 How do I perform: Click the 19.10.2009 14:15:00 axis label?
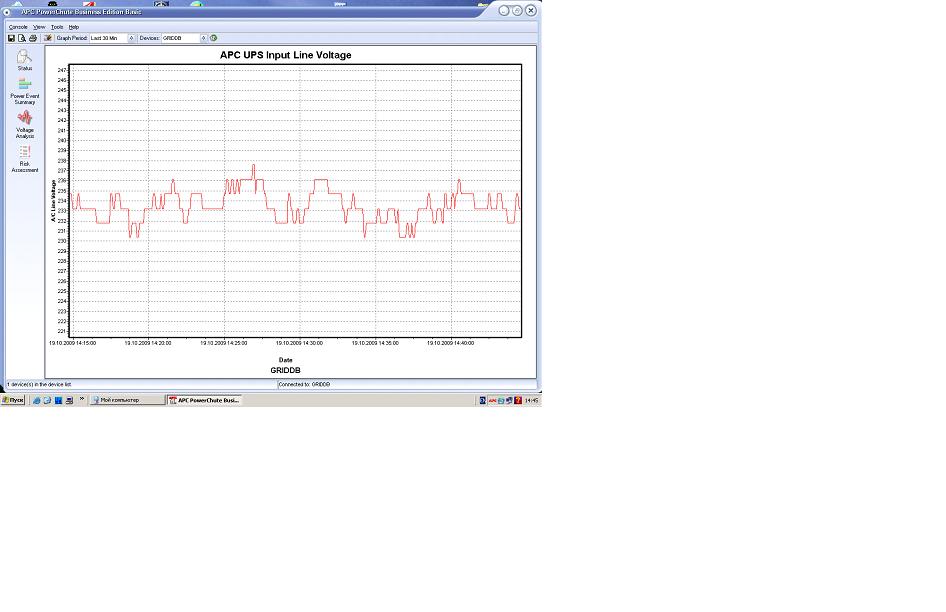[x=72, y=343]
